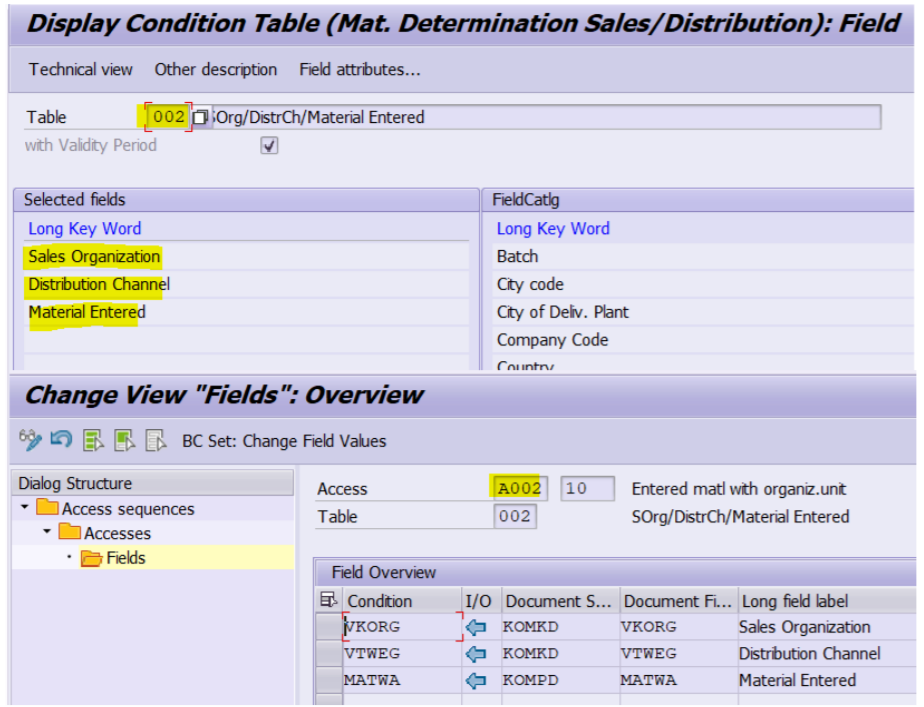Viewport: 924px width, 707px height.
Task: Click the Select All toolbar icon
Action: tap(94, 440)
